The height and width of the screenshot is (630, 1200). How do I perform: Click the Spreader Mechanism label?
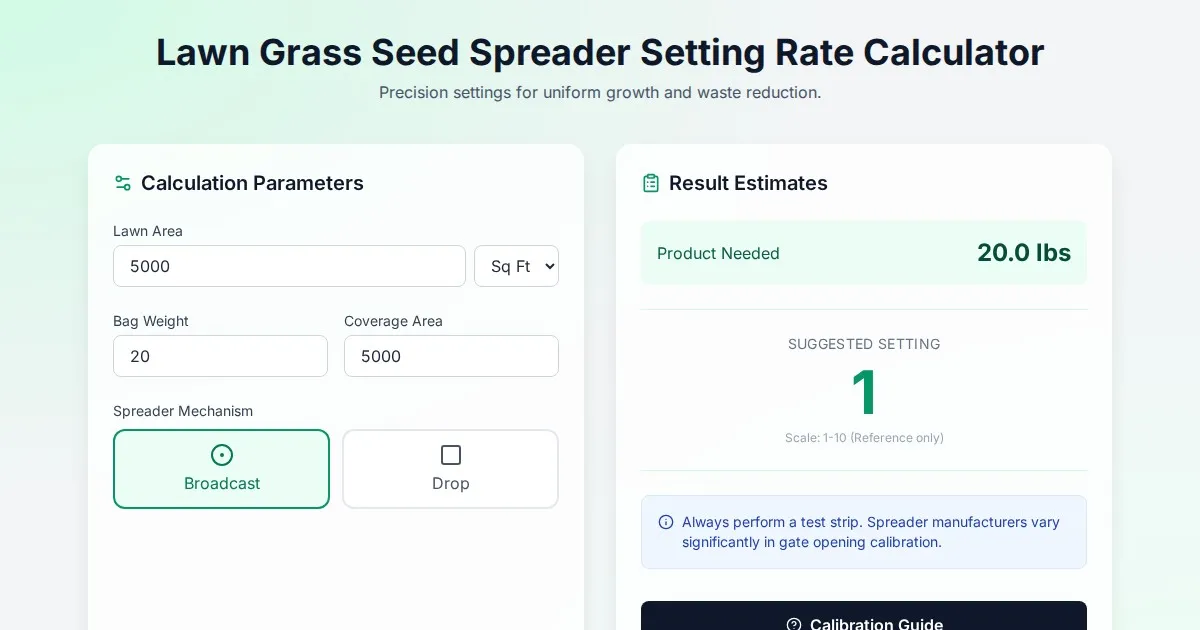[183, 411]
